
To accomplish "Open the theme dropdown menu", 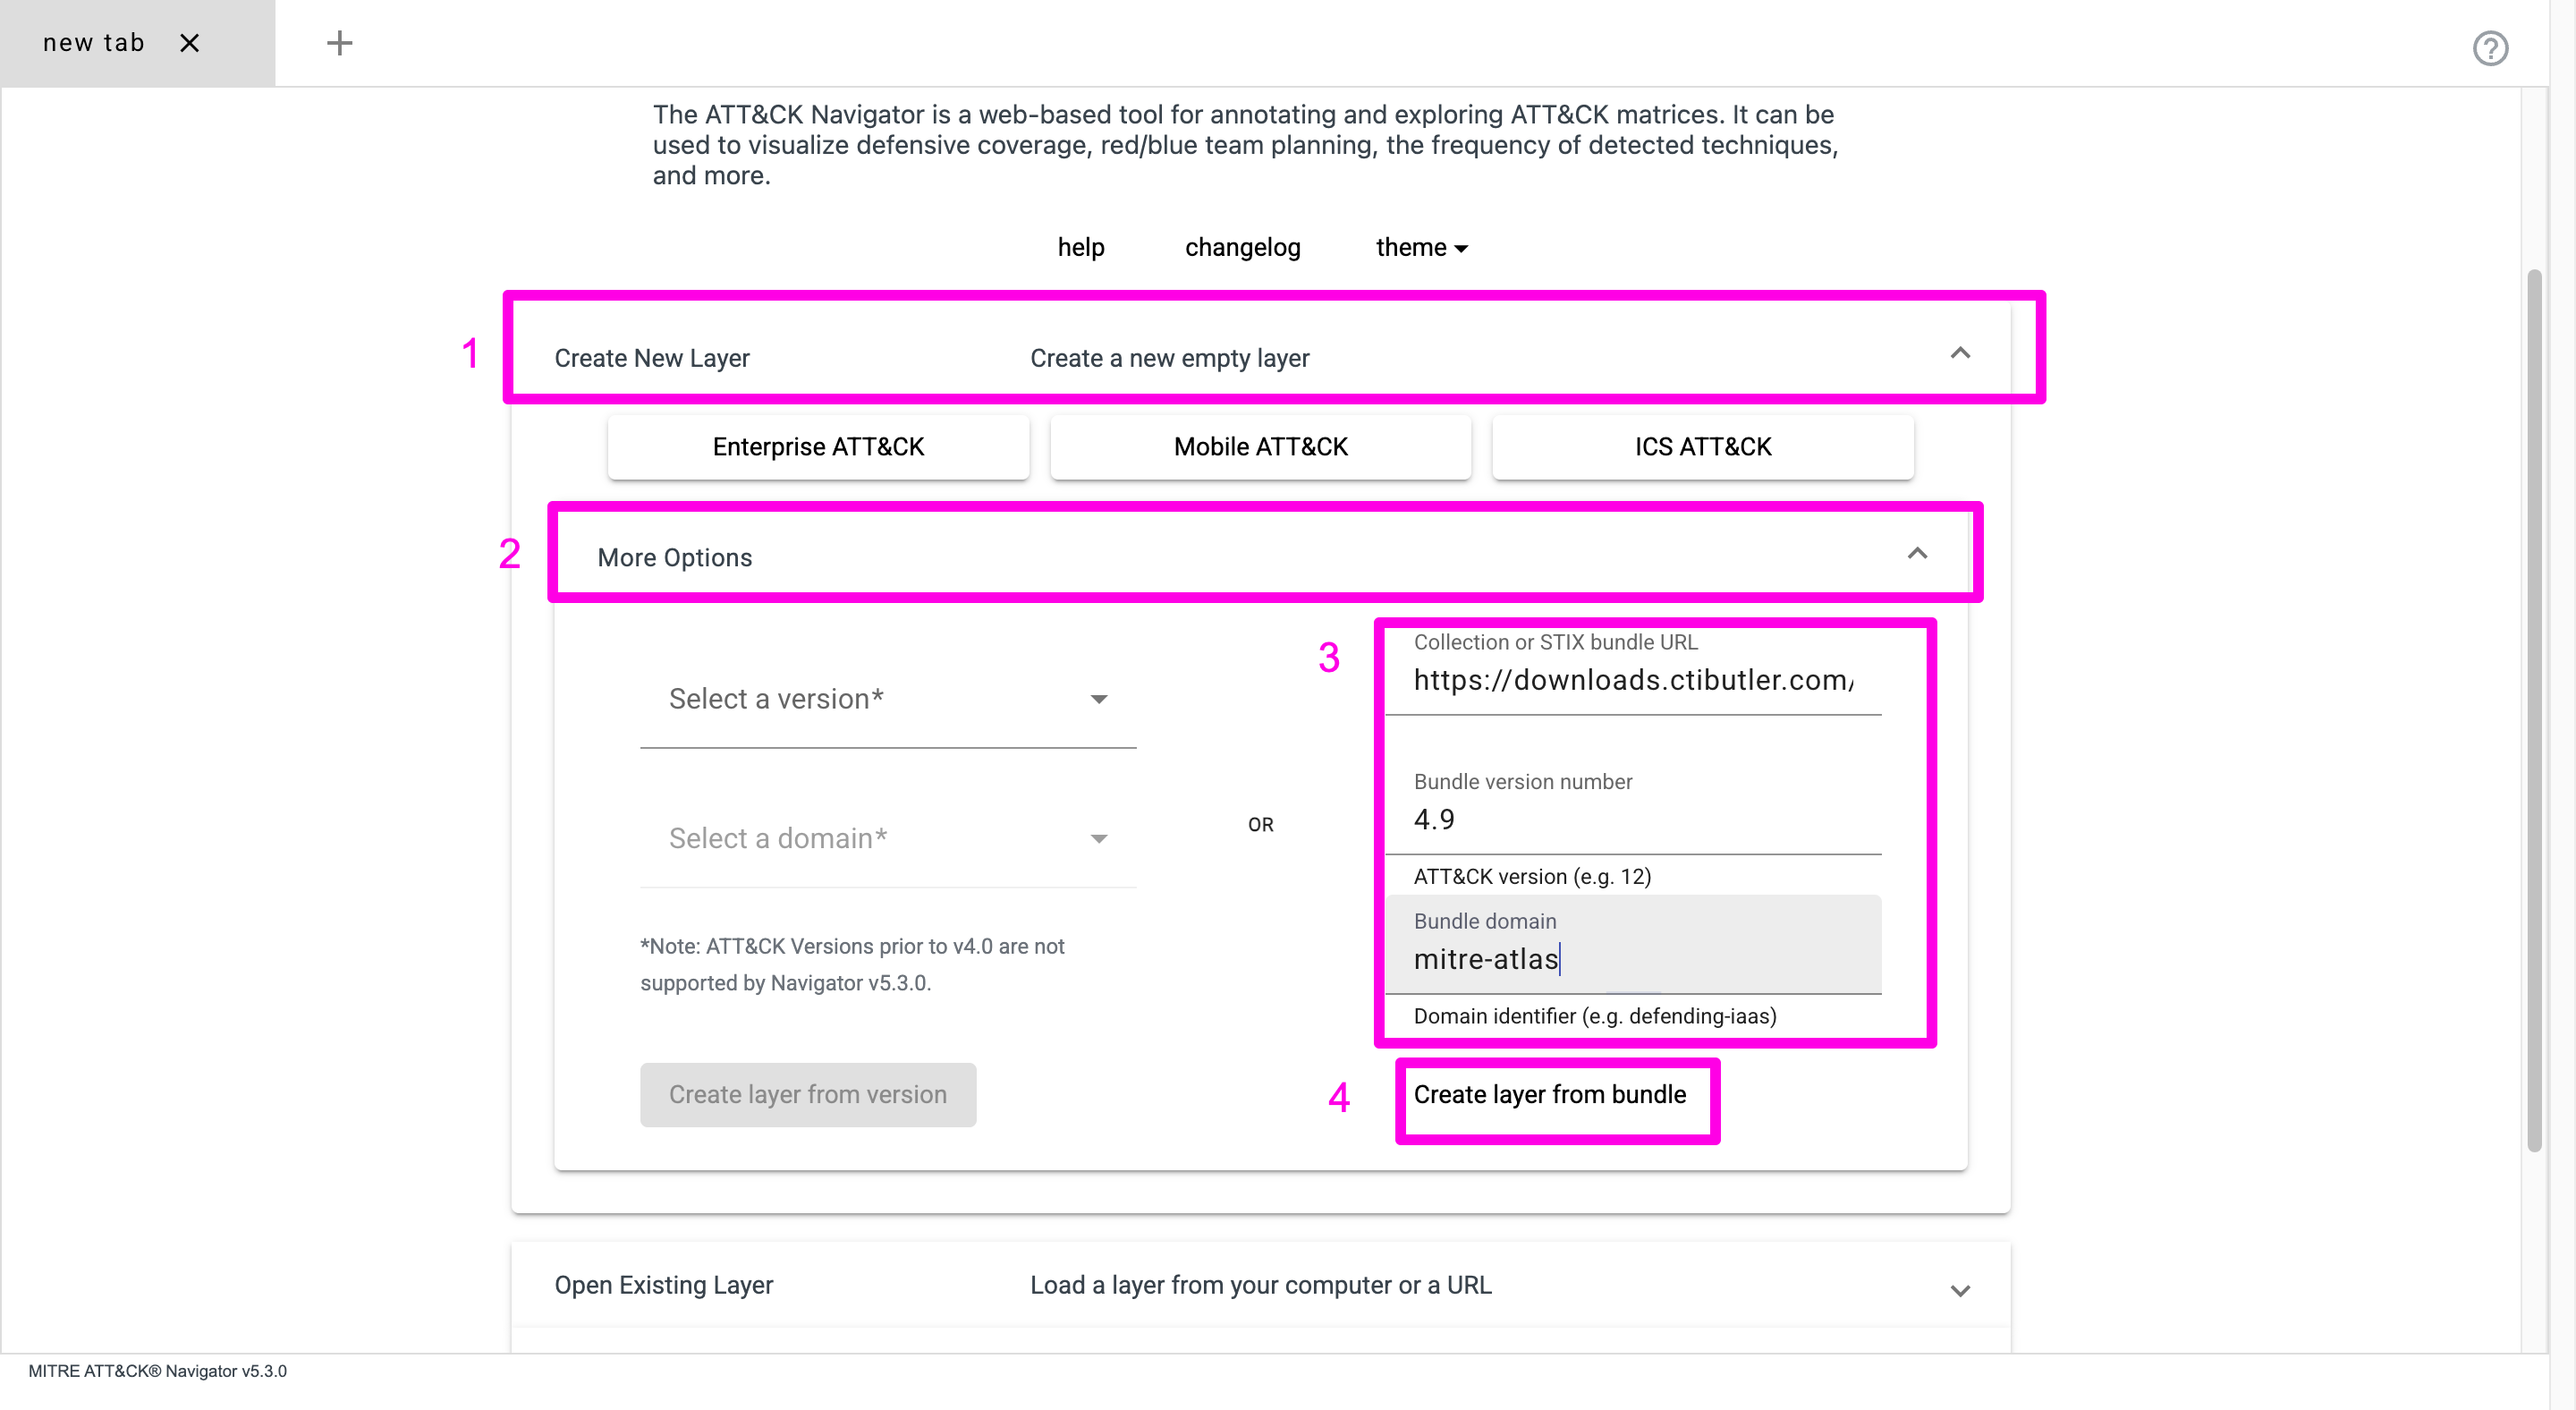I will tap(1420, 247).
